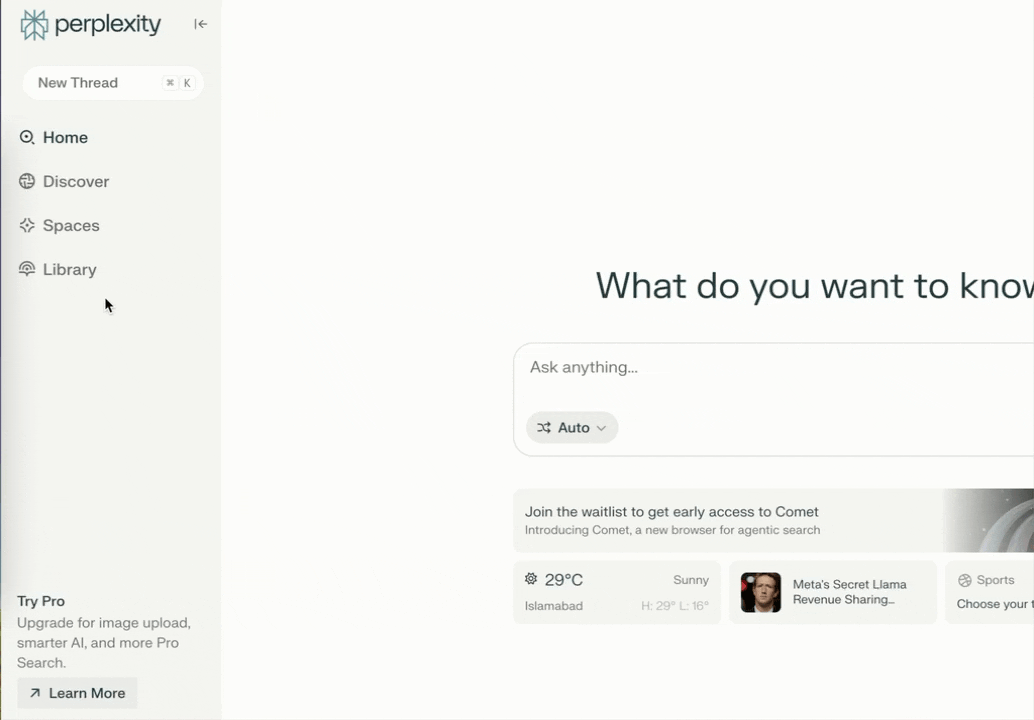Click the Spaces sparkle icon

pos(27,225)
